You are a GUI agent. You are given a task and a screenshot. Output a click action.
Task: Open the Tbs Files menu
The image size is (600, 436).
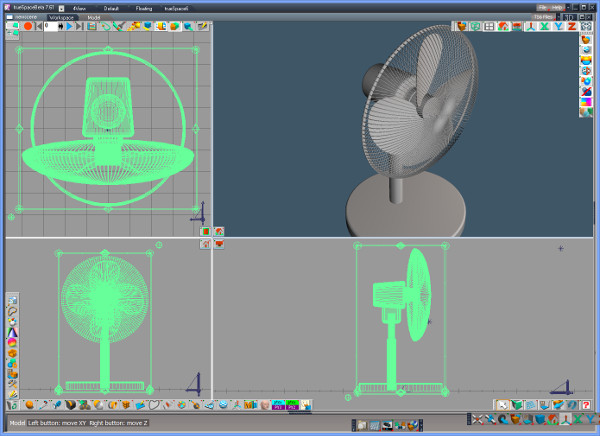click(543, 17)
